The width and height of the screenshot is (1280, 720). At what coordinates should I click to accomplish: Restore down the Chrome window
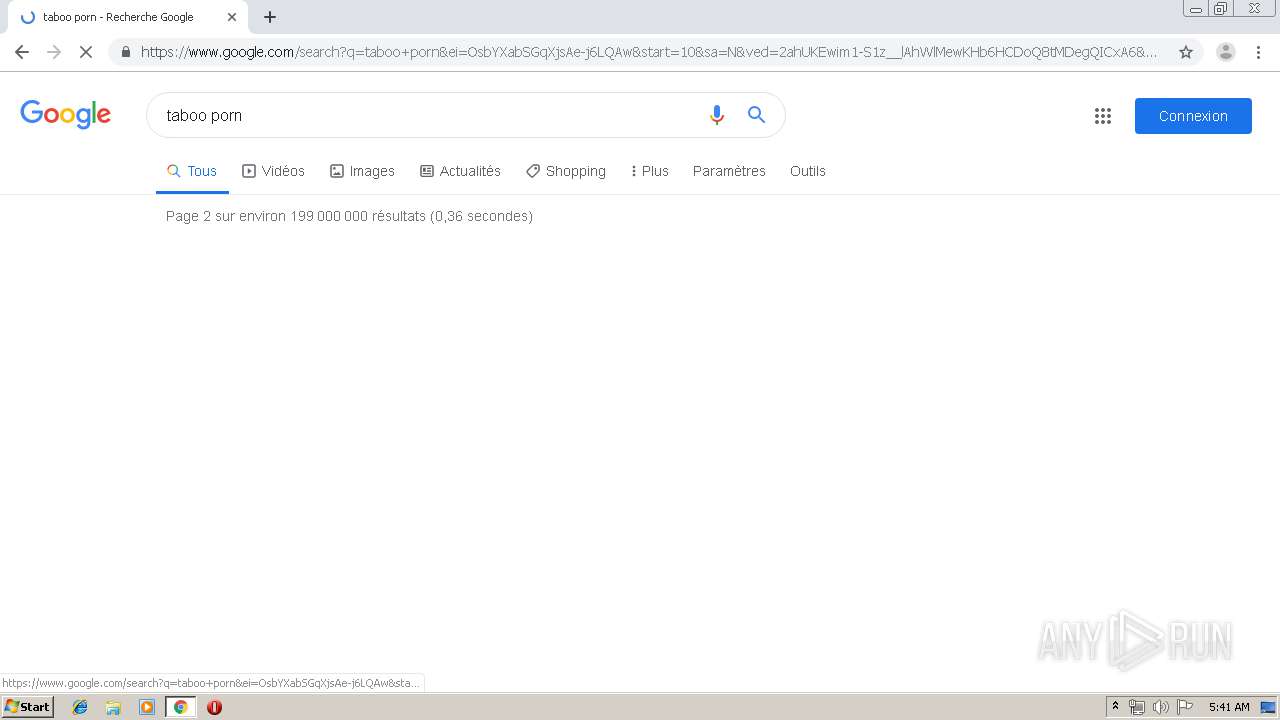[x=1221, y=9]
